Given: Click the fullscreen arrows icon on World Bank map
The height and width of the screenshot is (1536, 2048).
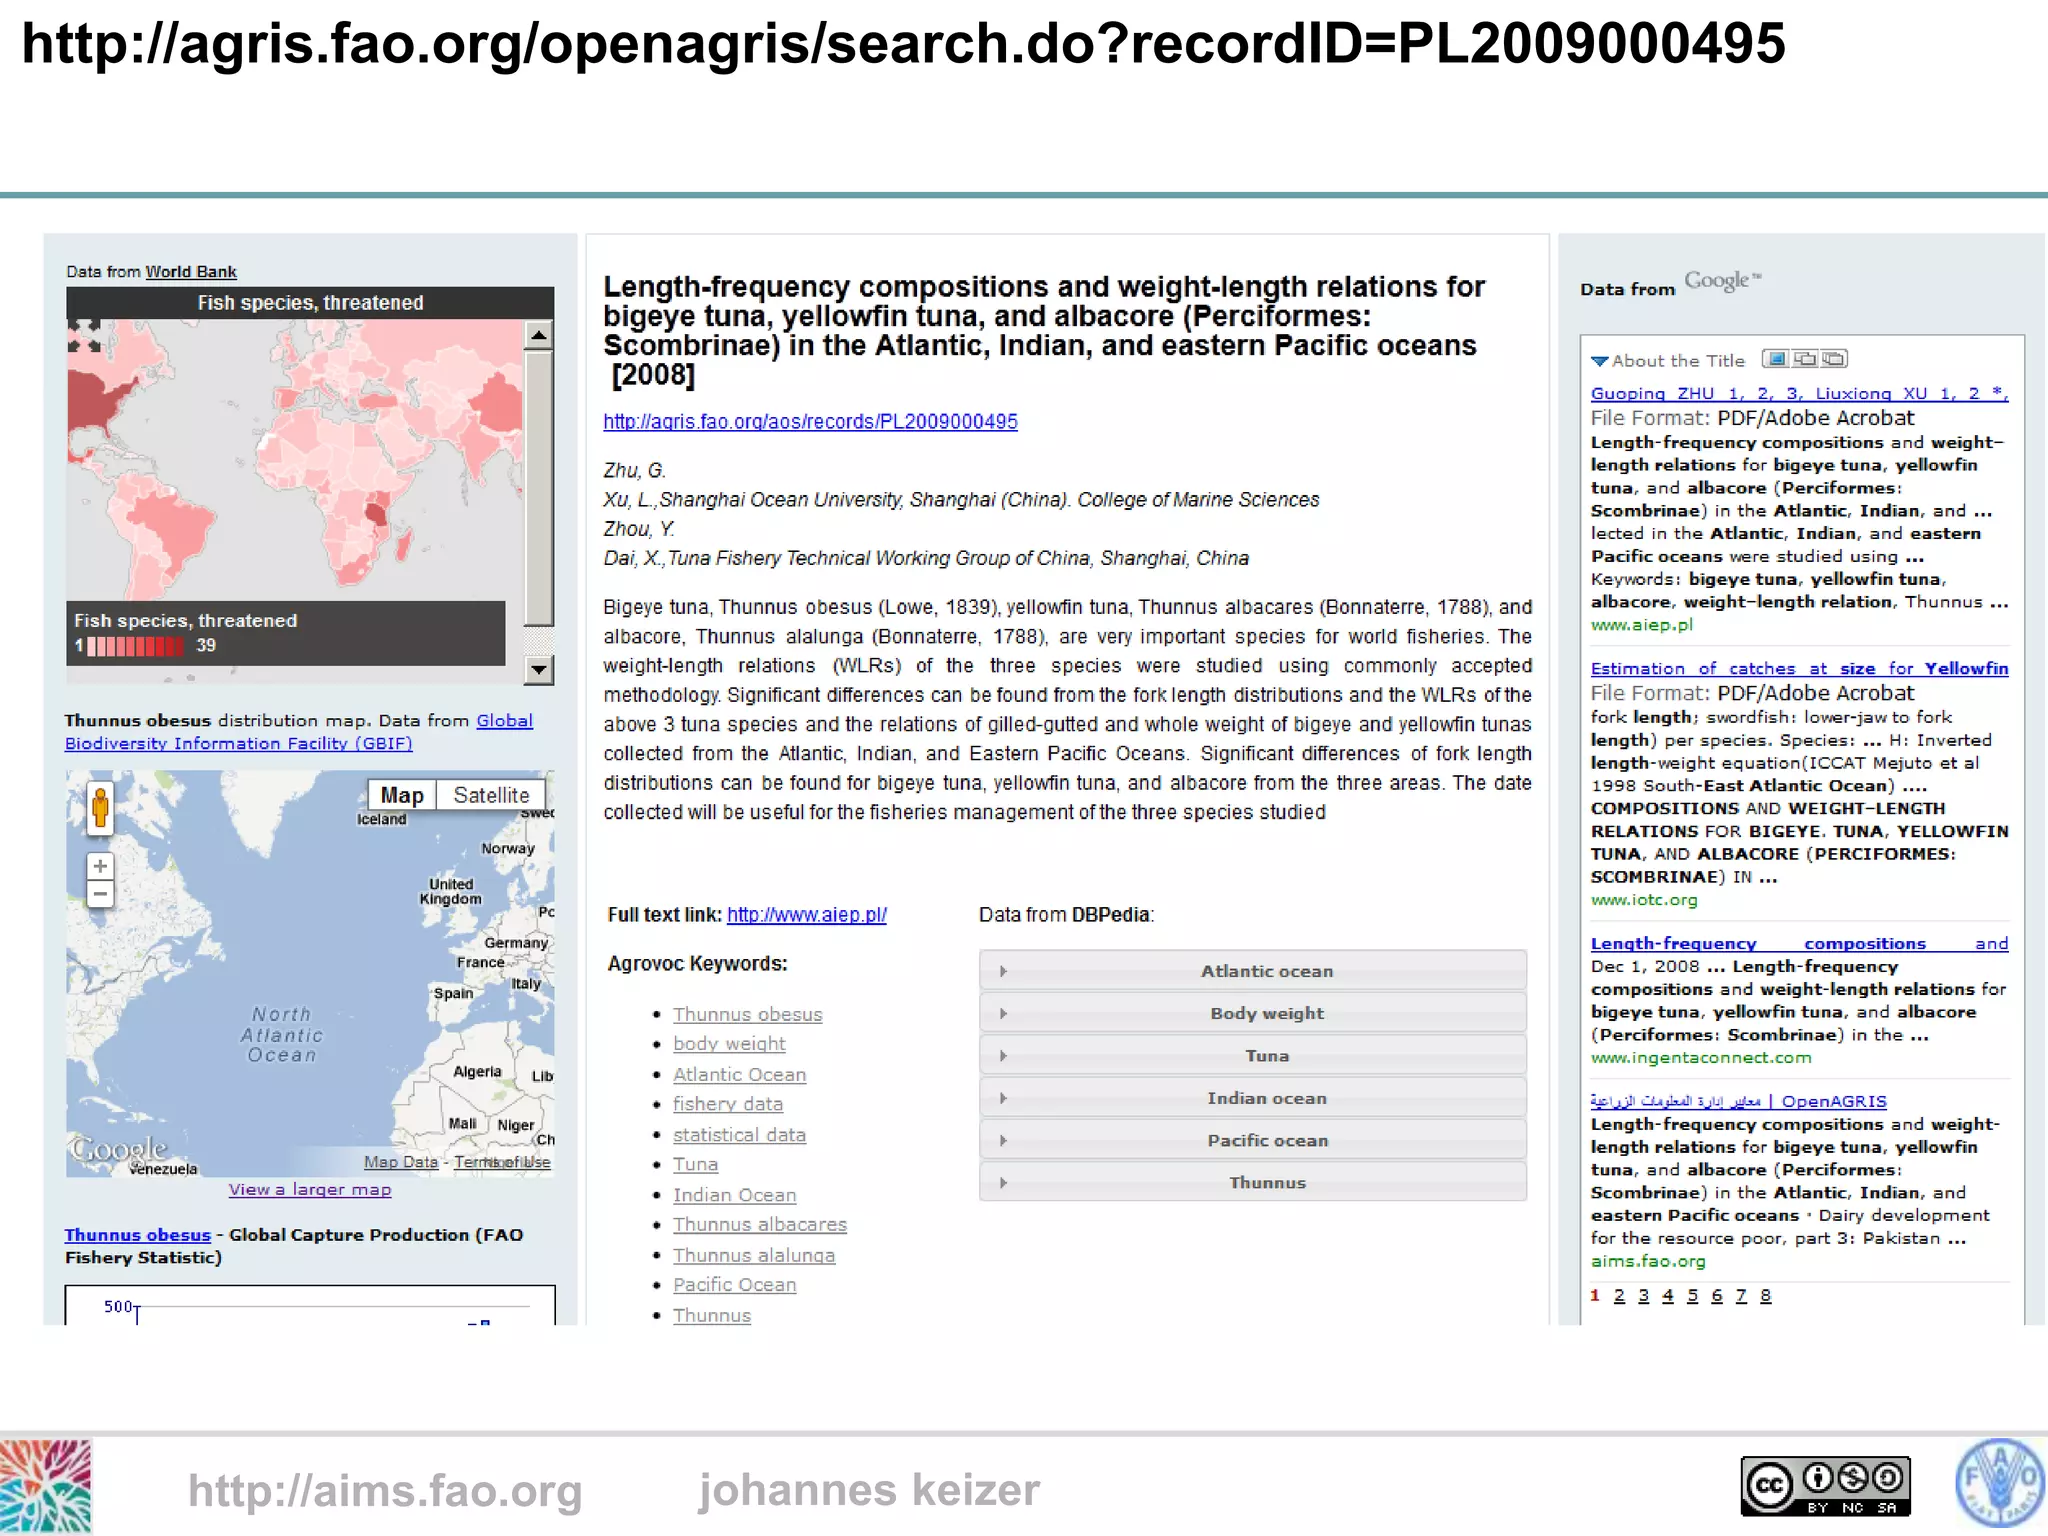Looking at the screenshot, I should pos(84,336).
